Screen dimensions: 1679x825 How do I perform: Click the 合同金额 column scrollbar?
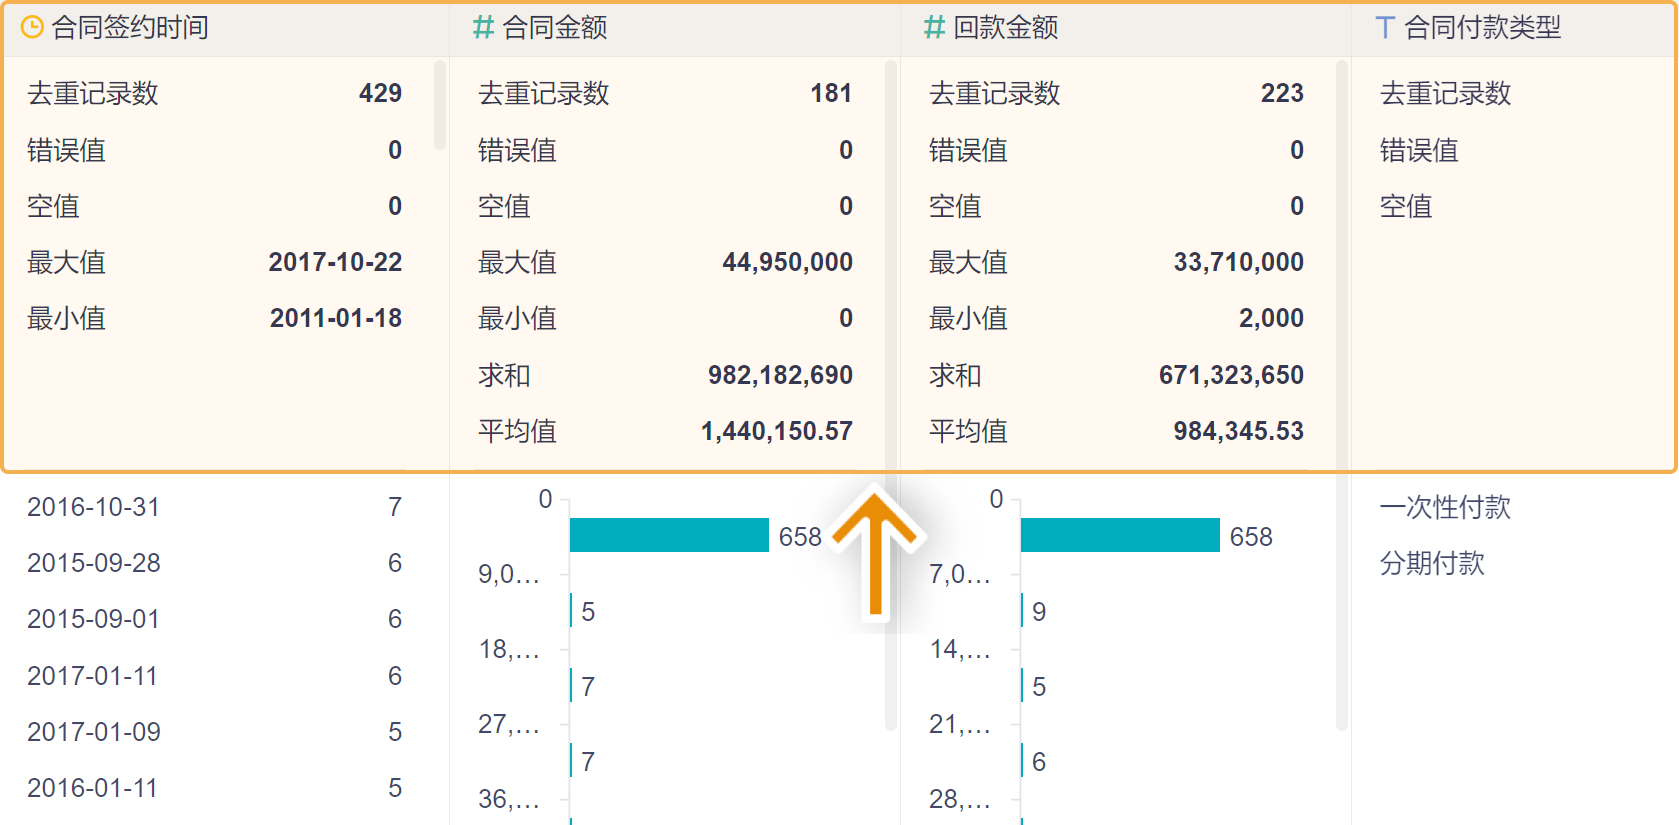[890, 400]
